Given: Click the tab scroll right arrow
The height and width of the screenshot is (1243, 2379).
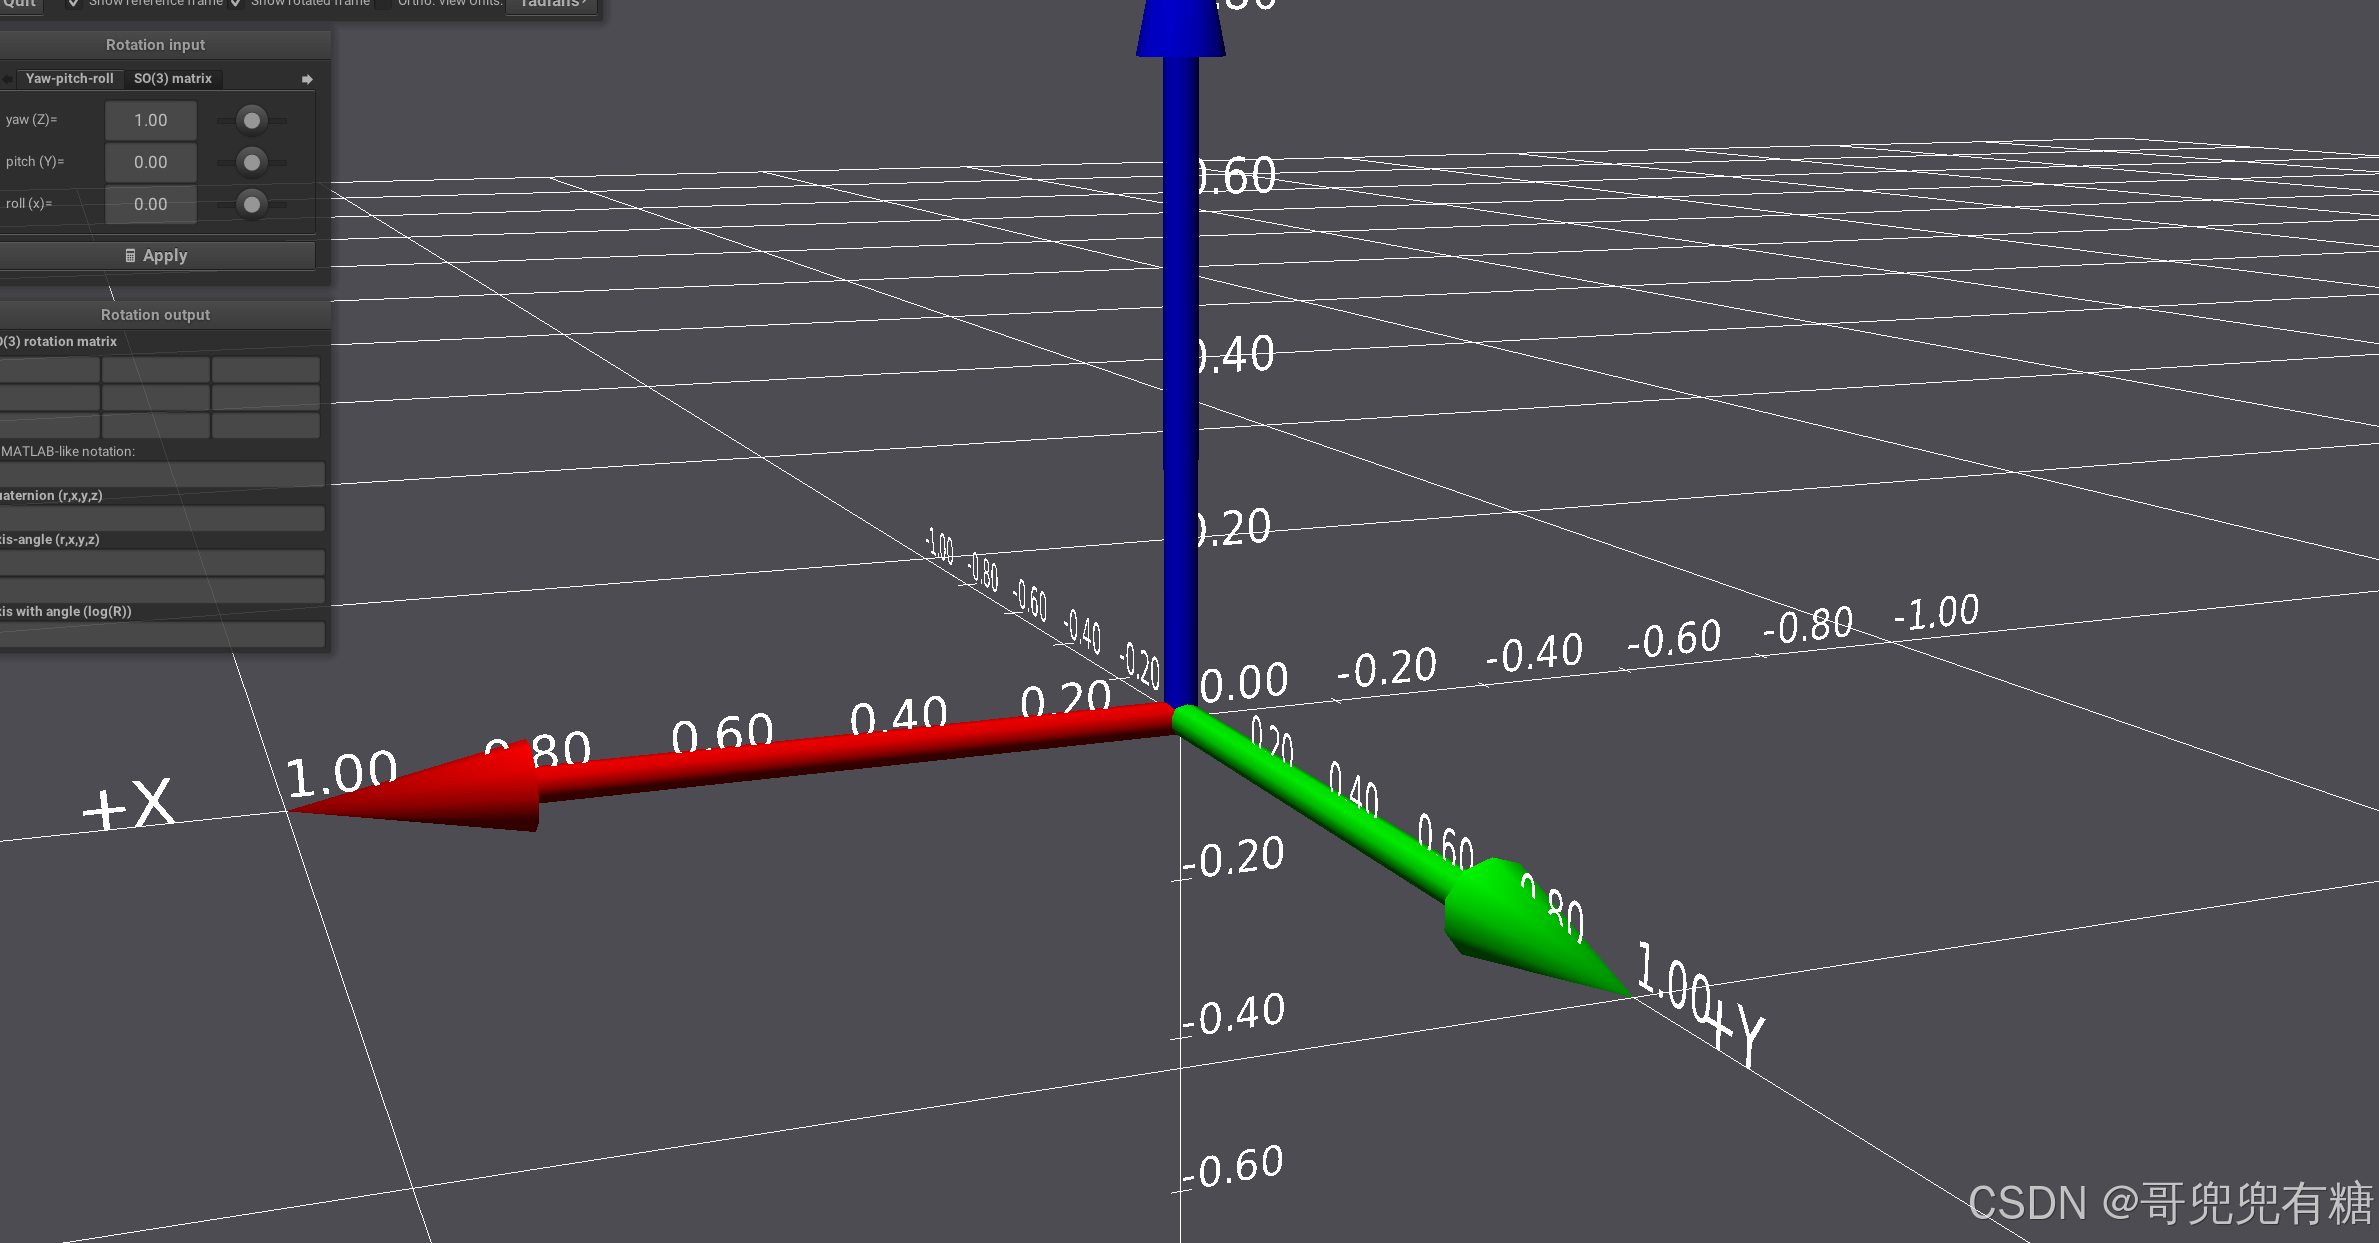Looking at the screenshot, I should point(307,79).
